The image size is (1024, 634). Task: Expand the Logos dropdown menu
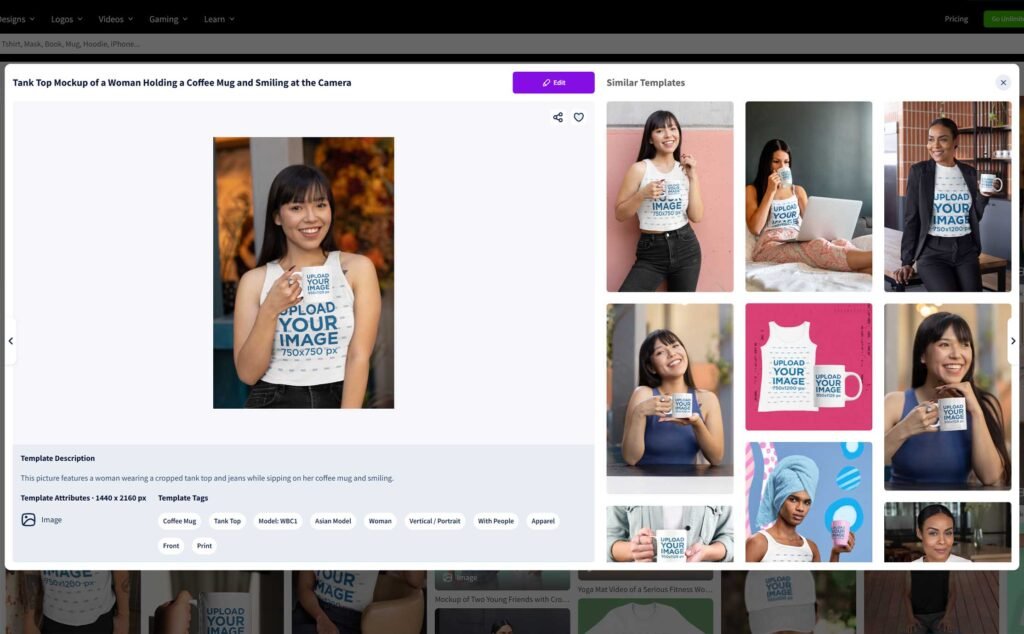(67, 19)
